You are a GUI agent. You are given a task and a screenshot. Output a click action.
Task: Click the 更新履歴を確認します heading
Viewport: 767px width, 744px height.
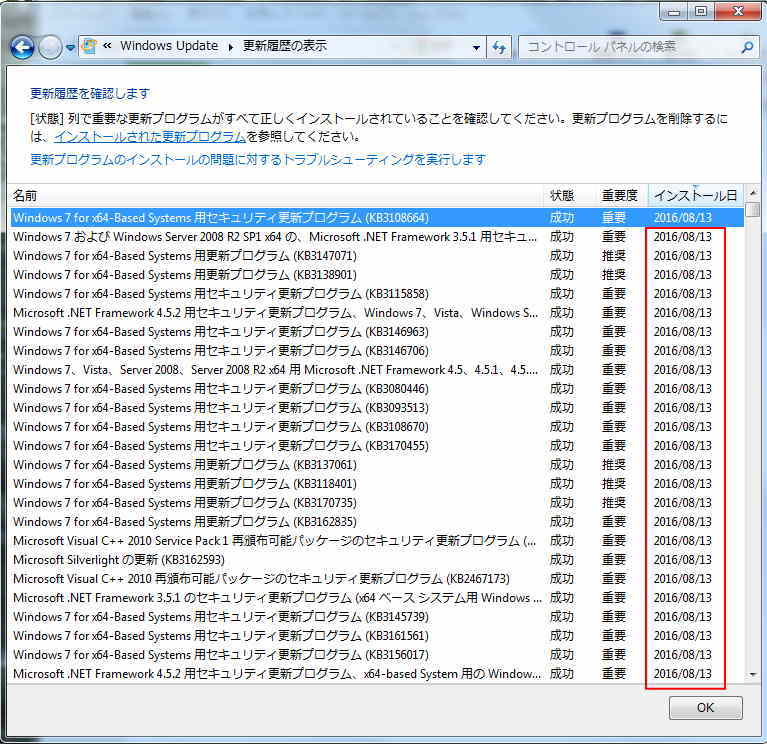(x=90, y=93)
